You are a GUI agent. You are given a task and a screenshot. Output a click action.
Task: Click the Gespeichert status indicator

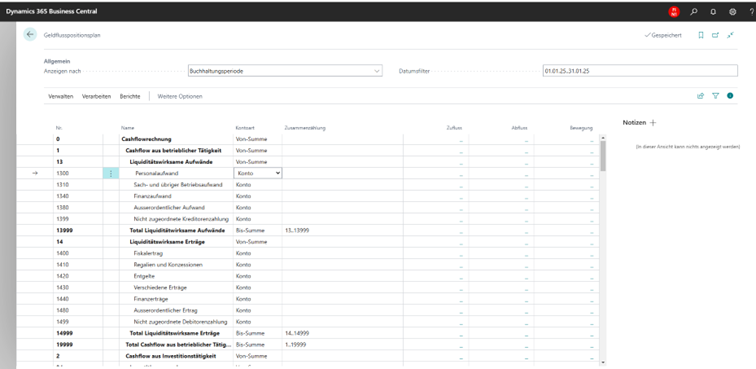(x=663, y=35)
